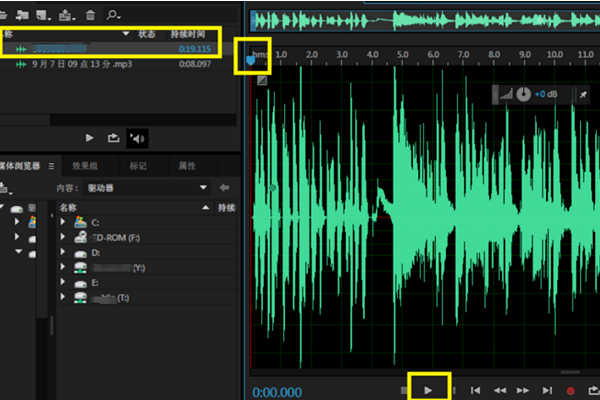Click the Rewind button
Screen dimensions: 600x400
tap(500, 390)
